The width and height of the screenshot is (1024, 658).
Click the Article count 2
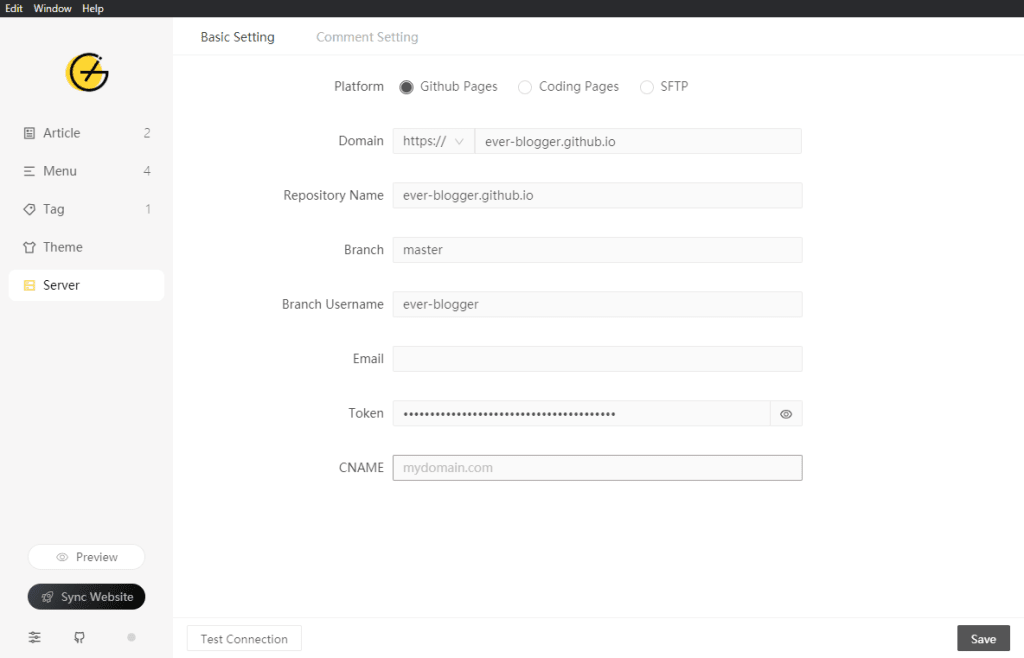coord(147,133)
